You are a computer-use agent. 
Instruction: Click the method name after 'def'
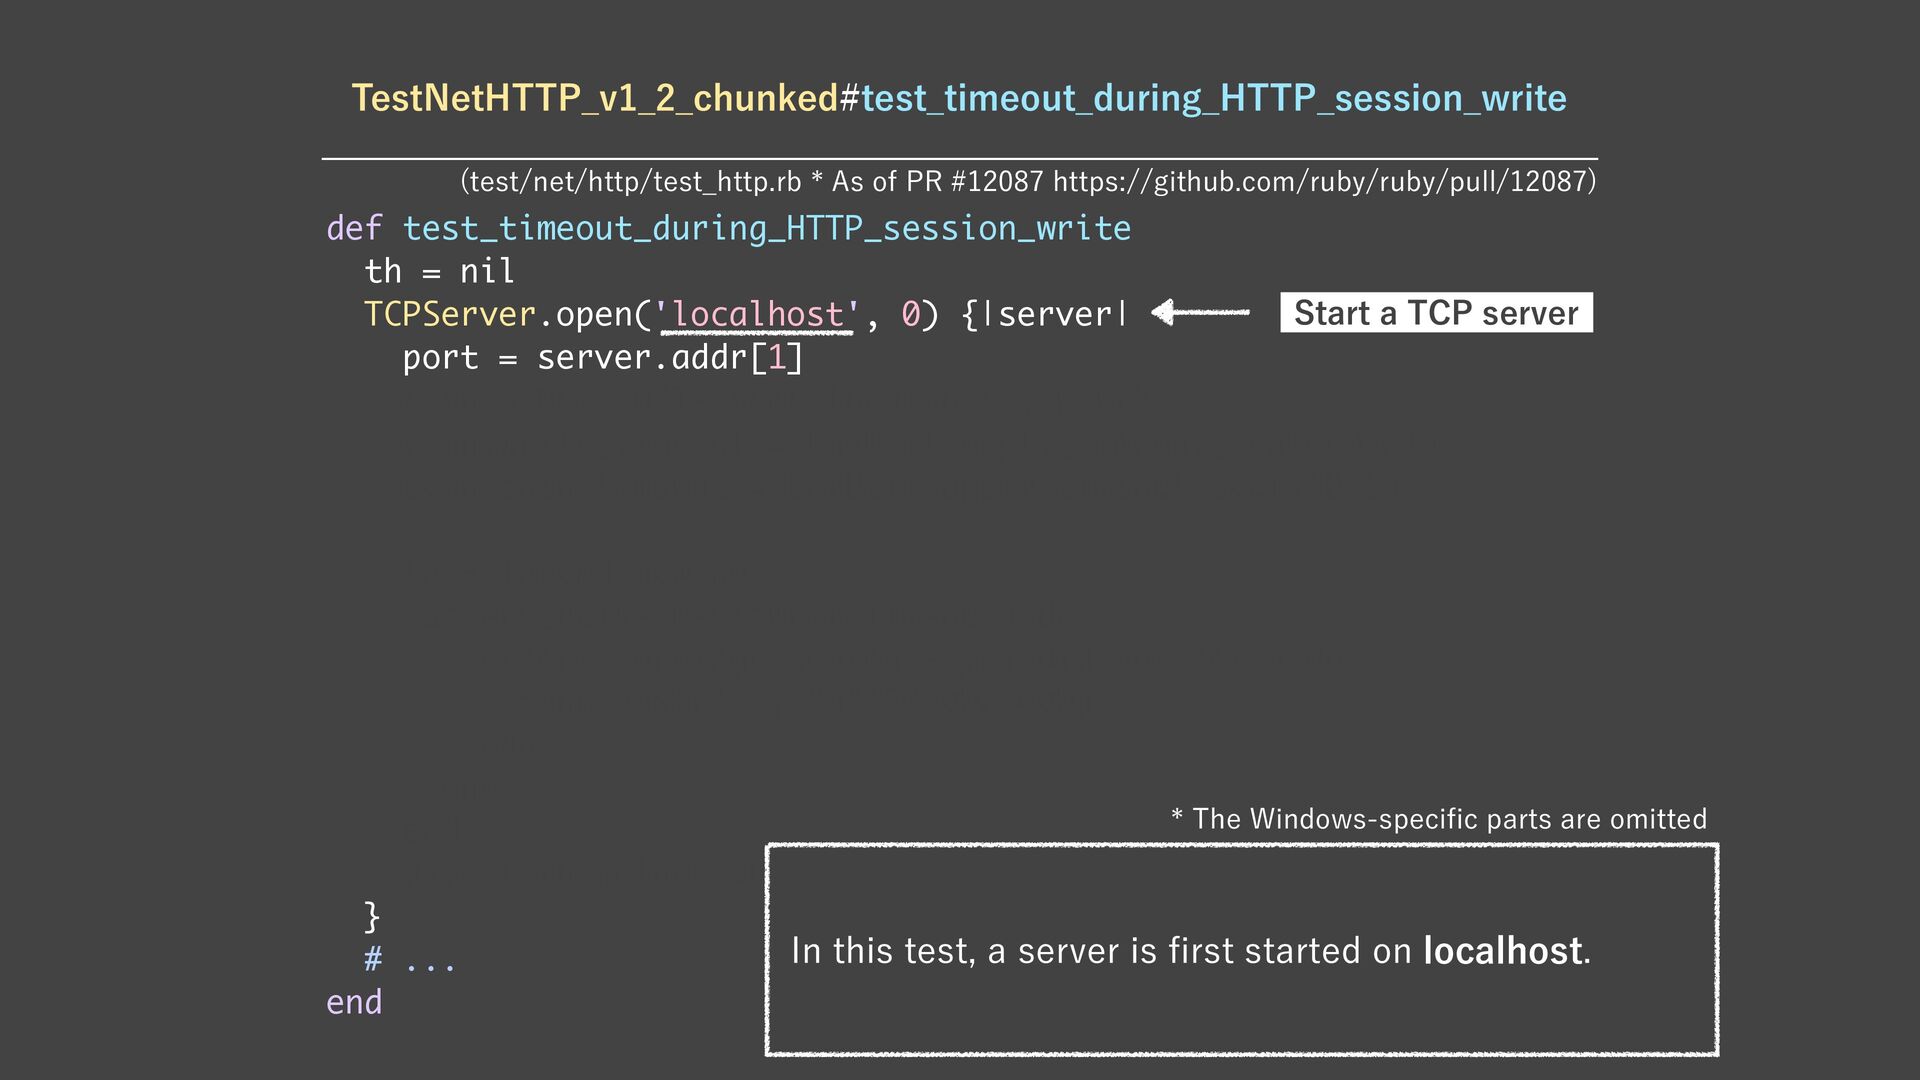click(766, 229)
